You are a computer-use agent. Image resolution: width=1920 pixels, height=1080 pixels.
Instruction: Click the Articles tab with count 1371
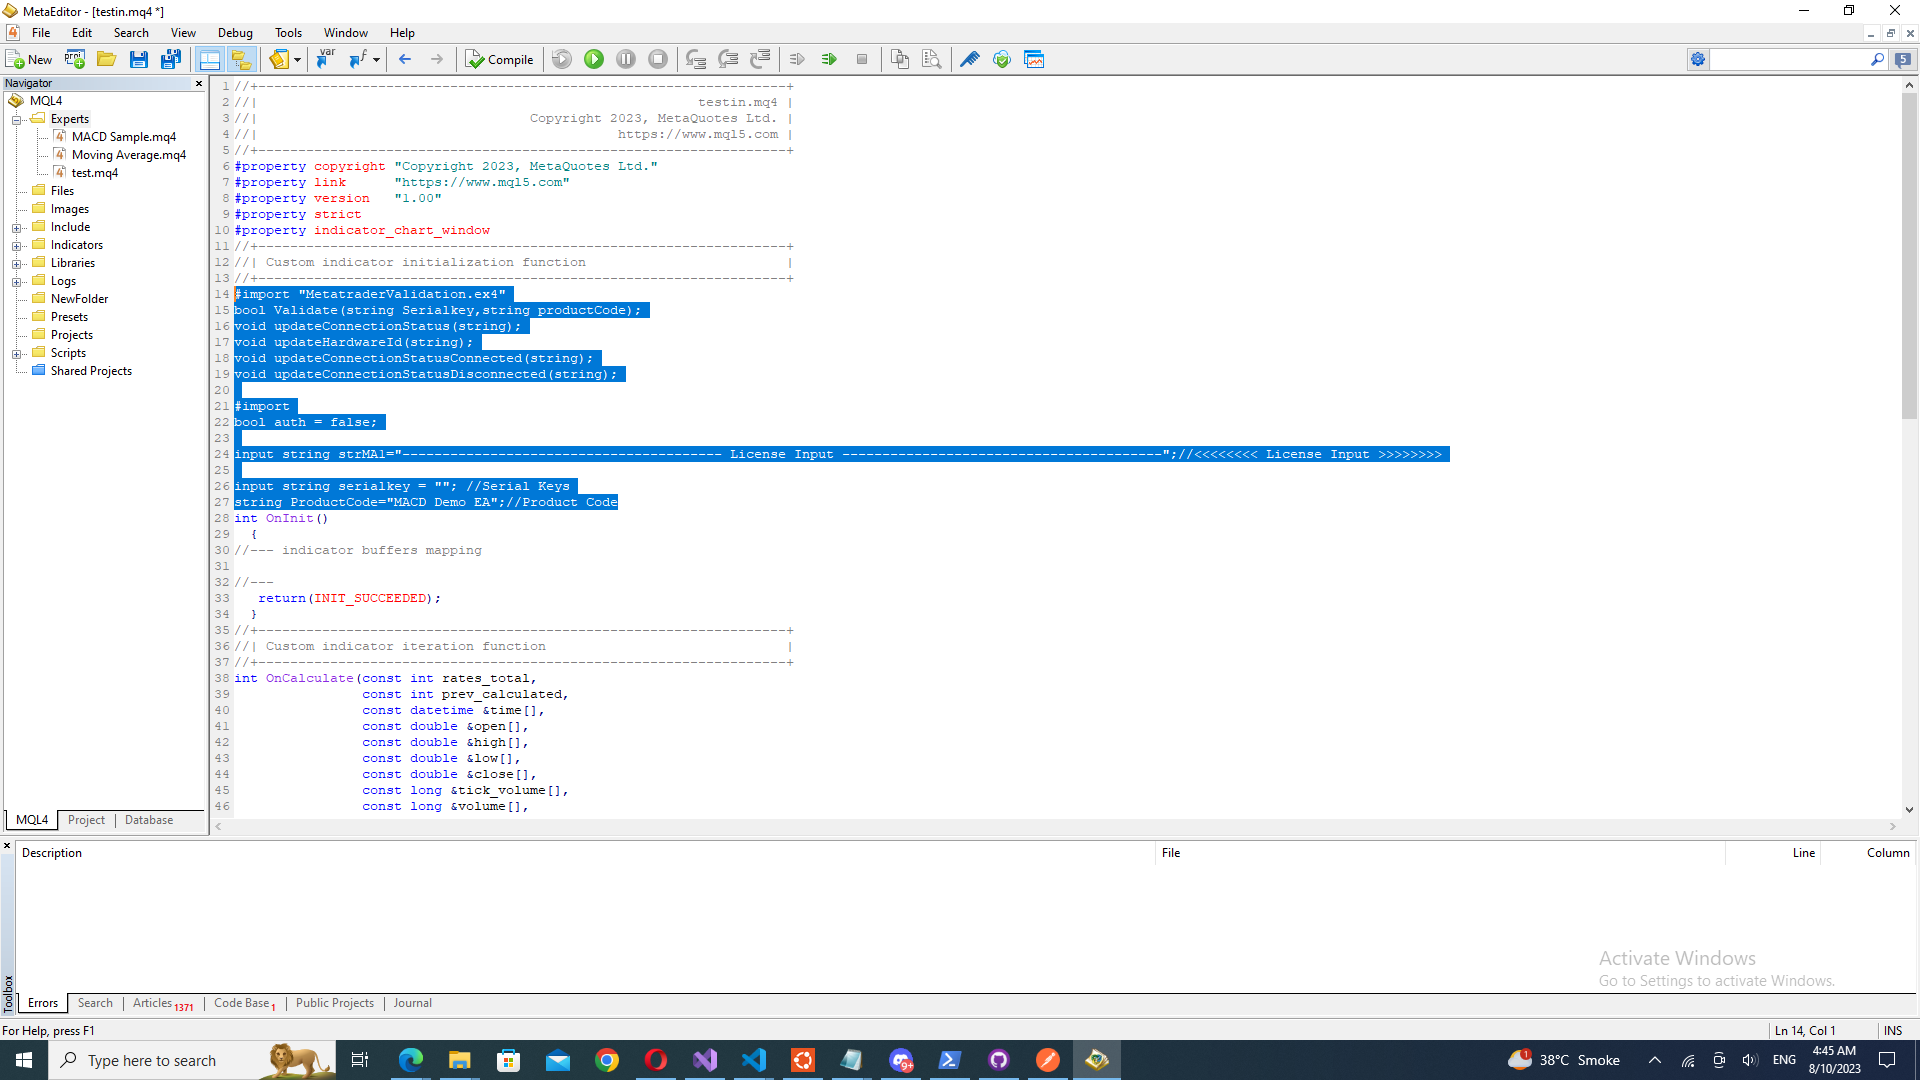(160, 1002)
